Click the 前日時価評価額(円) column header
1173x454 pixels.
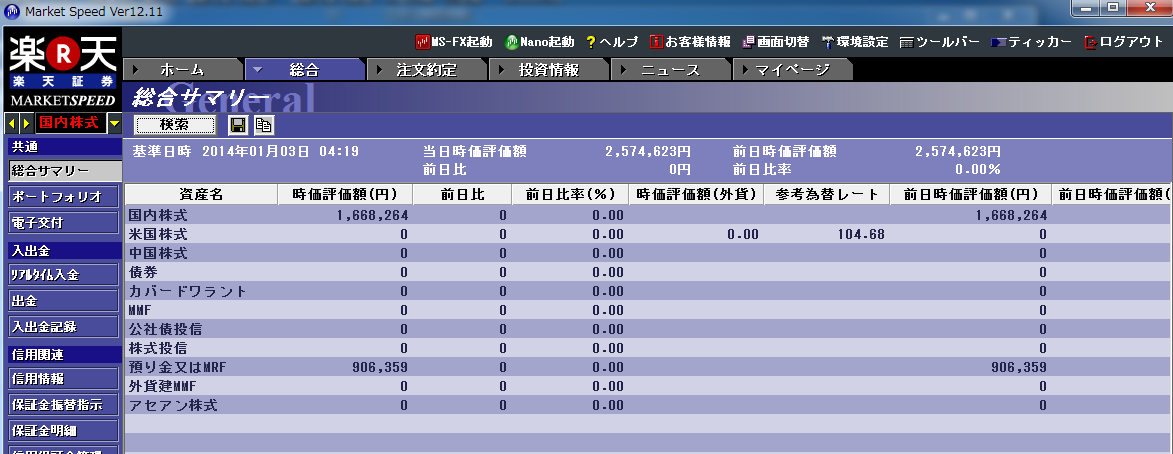[970, 194]
